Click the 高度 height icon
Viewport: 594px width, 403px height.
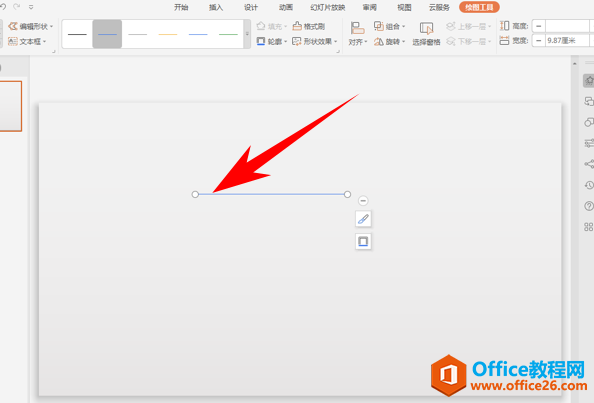[505, 26]
